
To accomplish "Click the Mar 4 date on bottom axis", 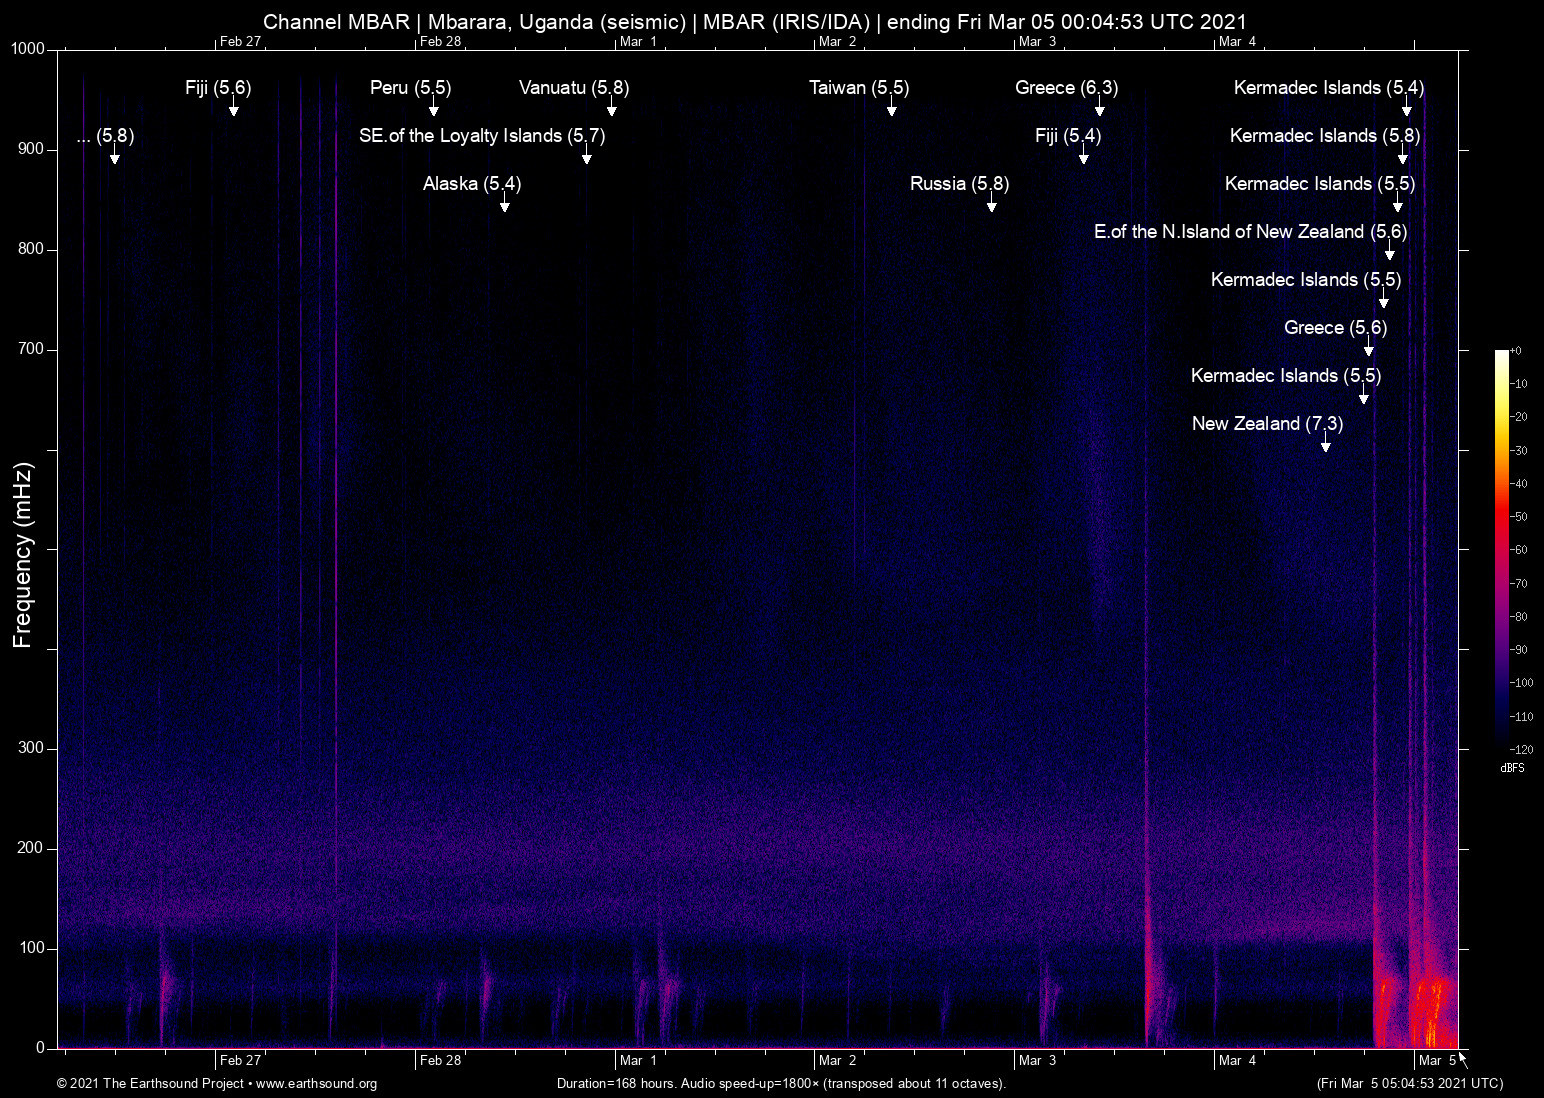I will coord(1236,1060).
